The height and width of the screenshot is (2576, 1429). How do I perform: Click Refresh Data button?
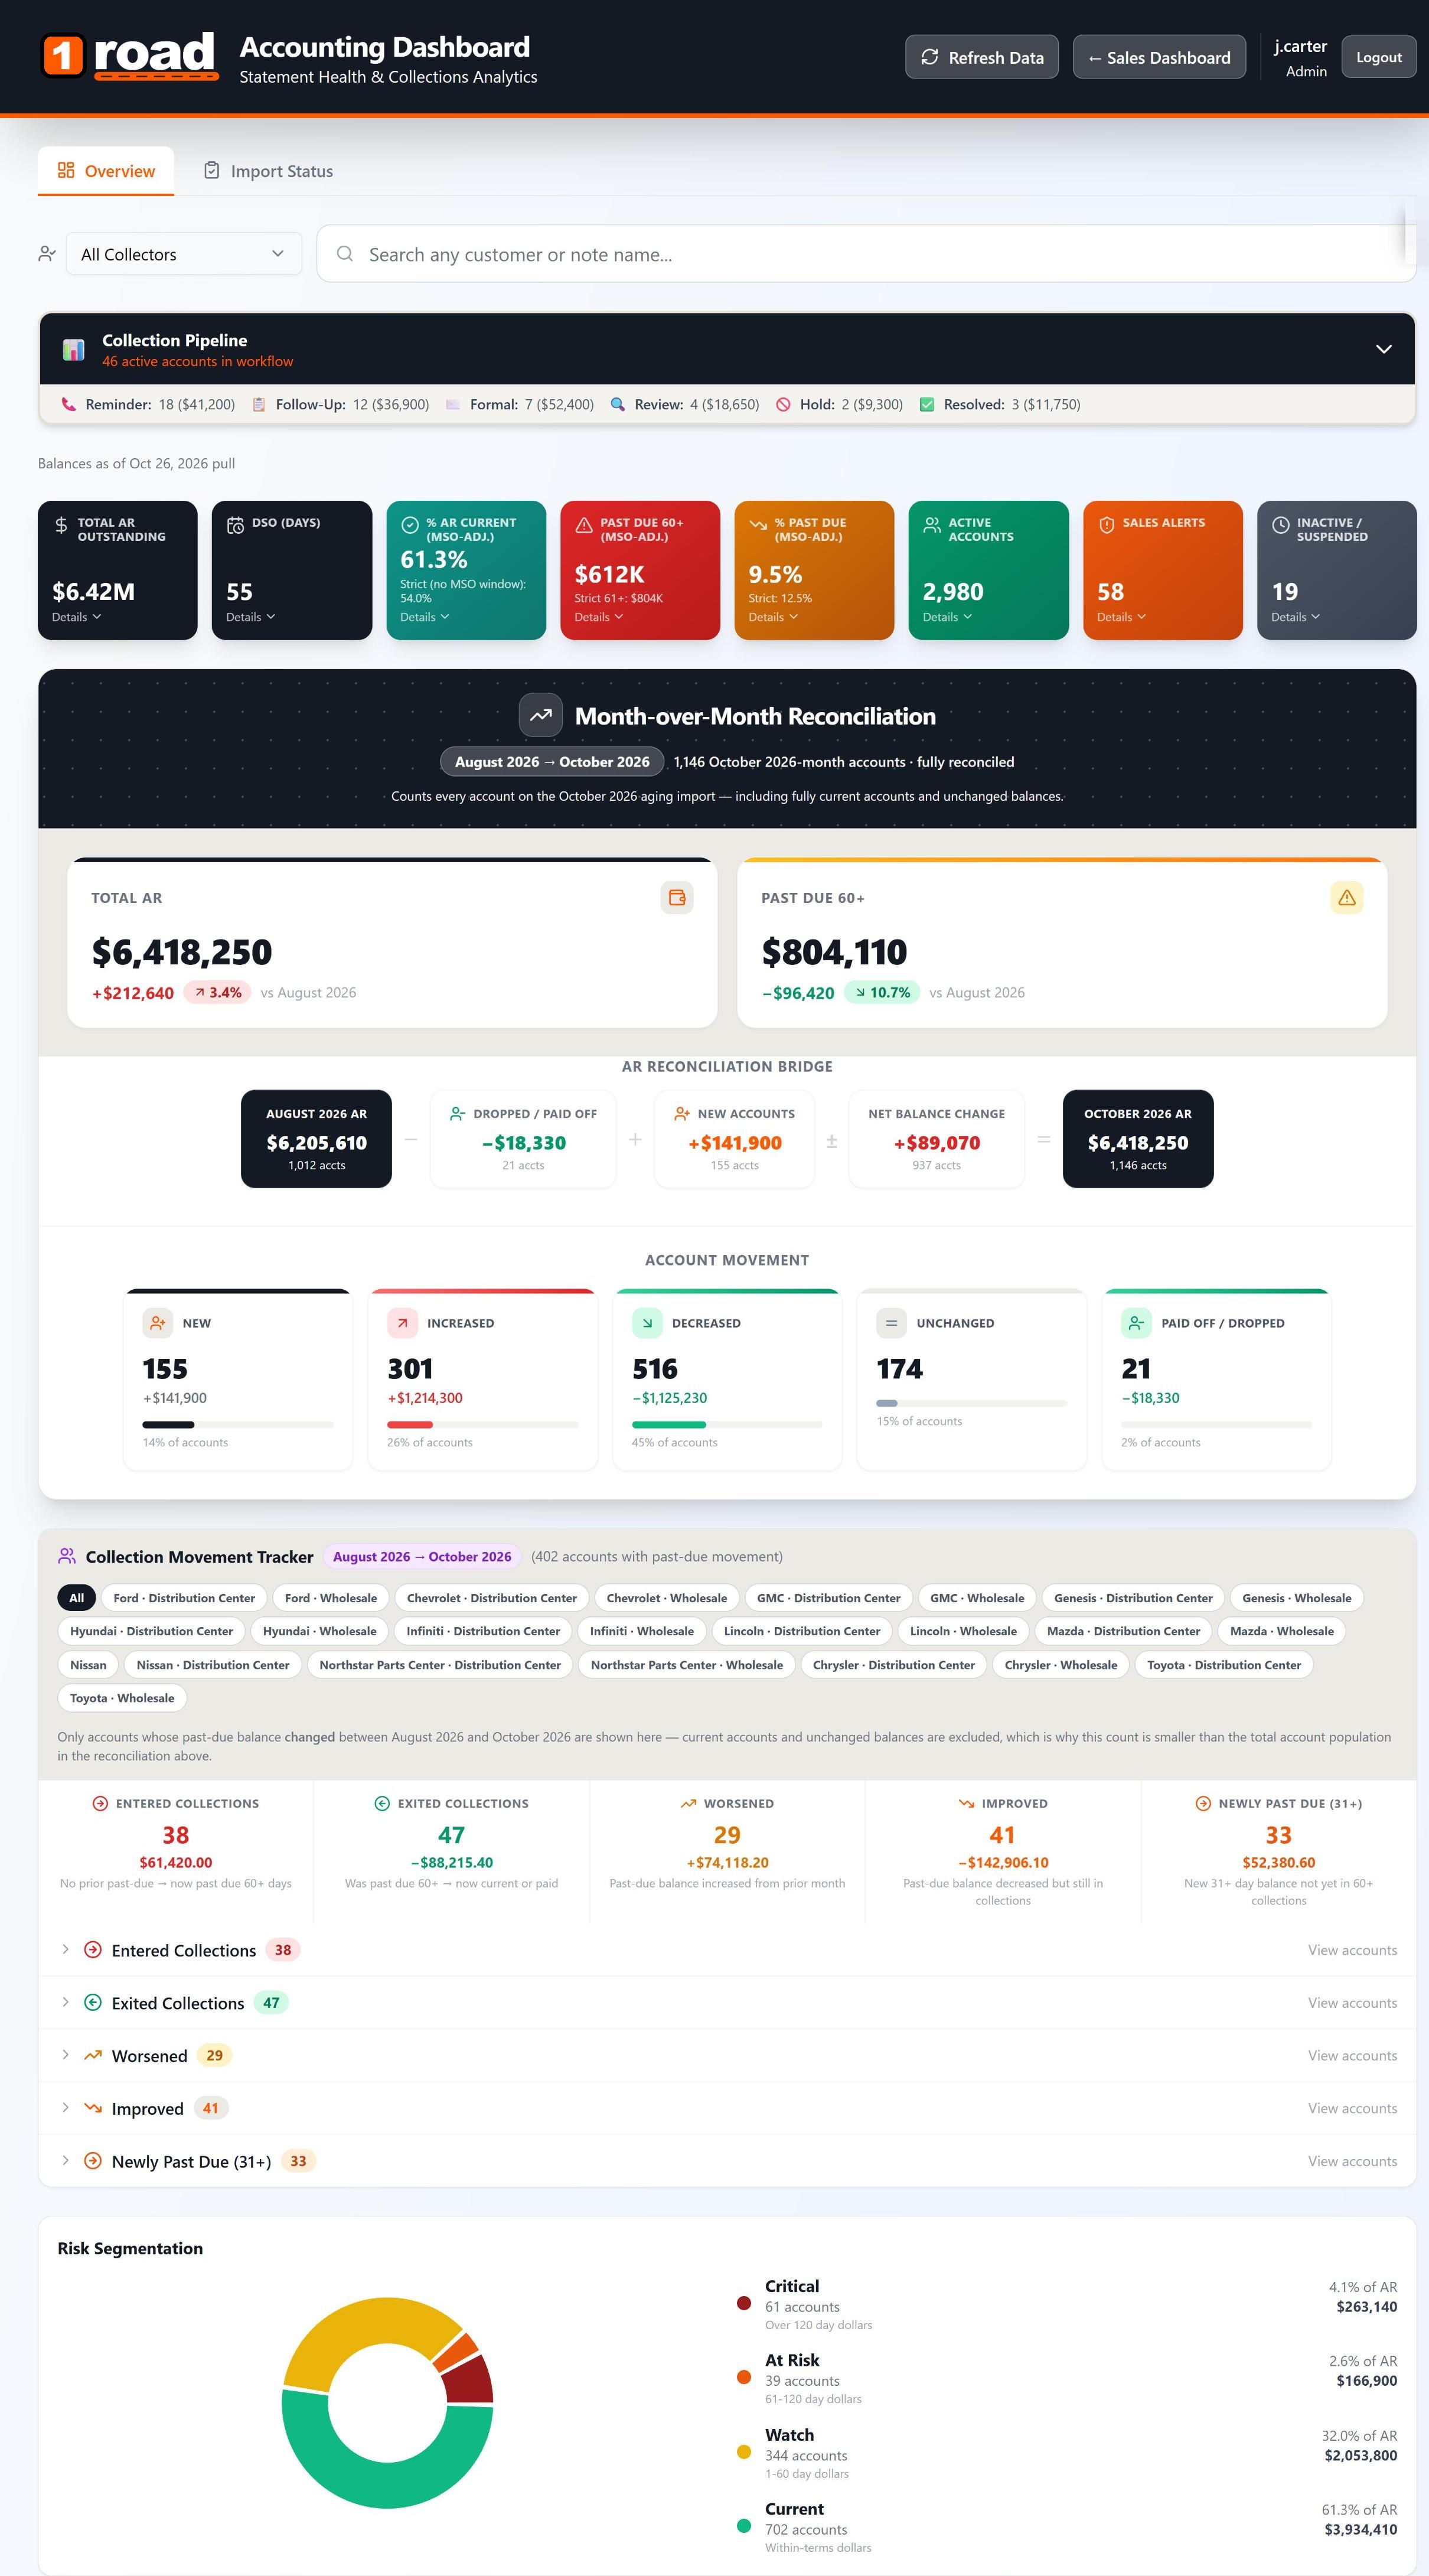click(x=982, y=57)
